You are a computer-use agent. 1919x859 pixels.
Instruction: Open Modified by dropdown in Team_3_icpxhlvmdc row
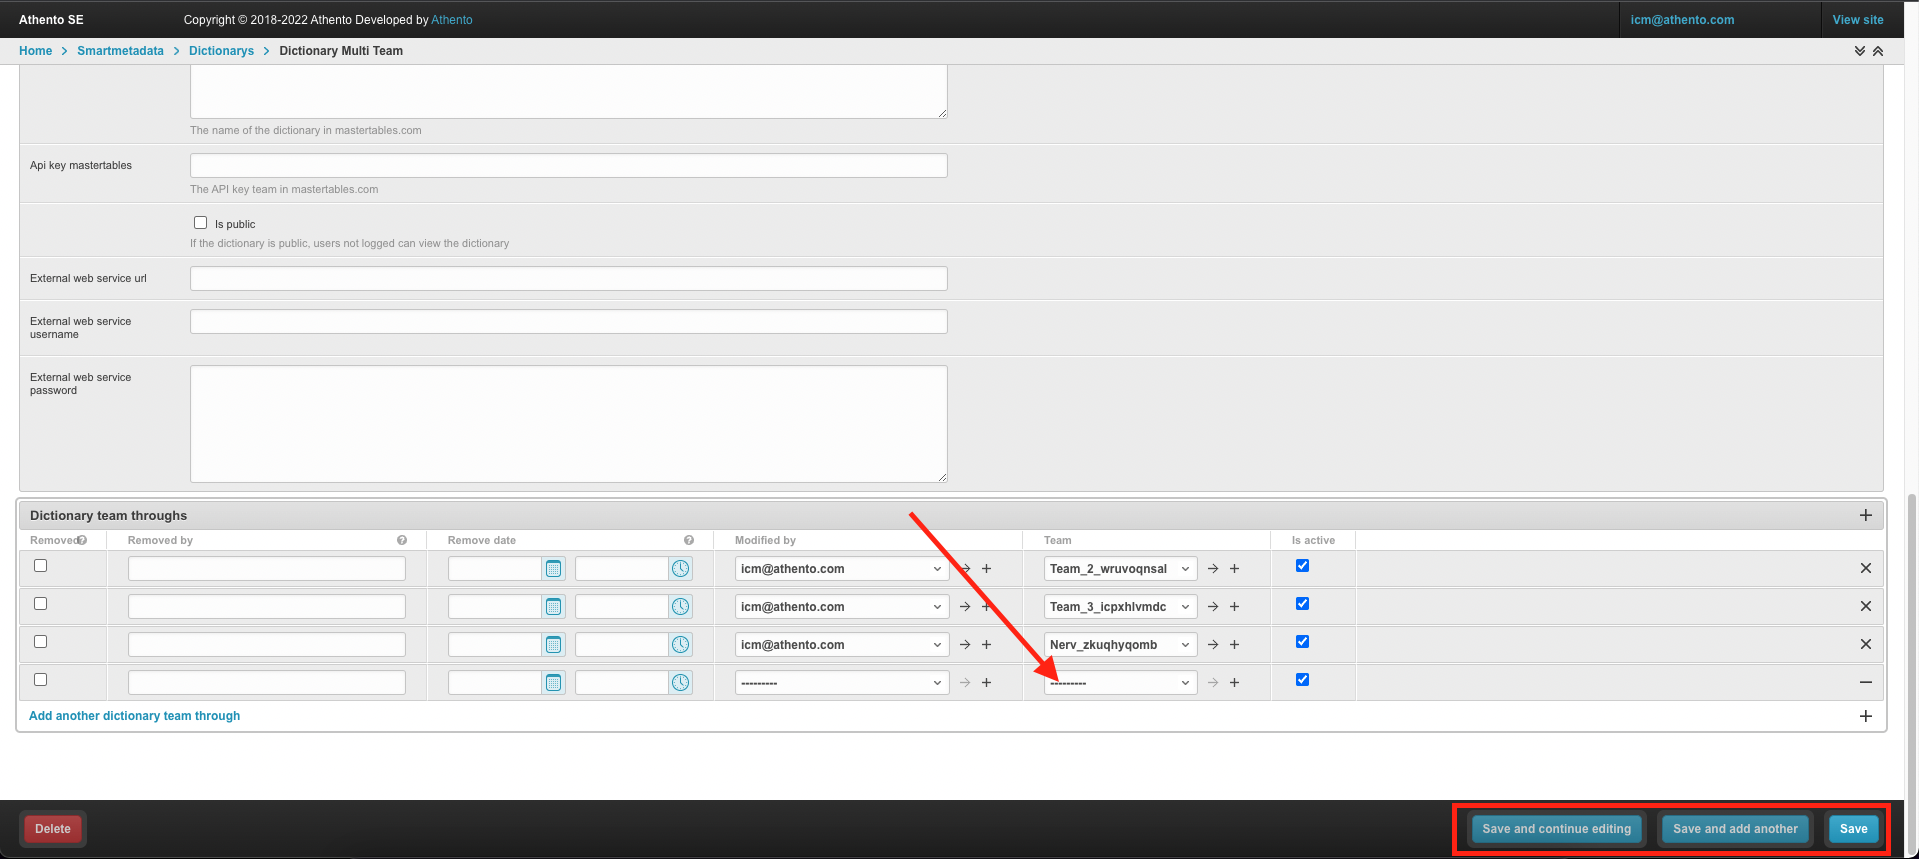click(842, 607)
